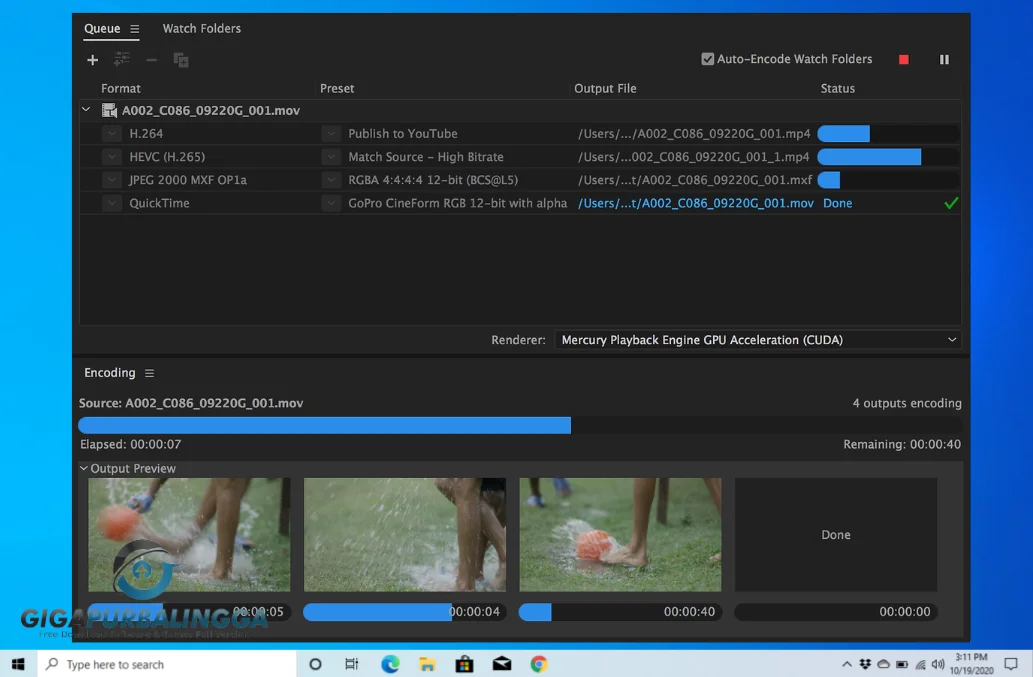
Task: Open Task View on the taskbar
Action: click(x=352, y=664)
